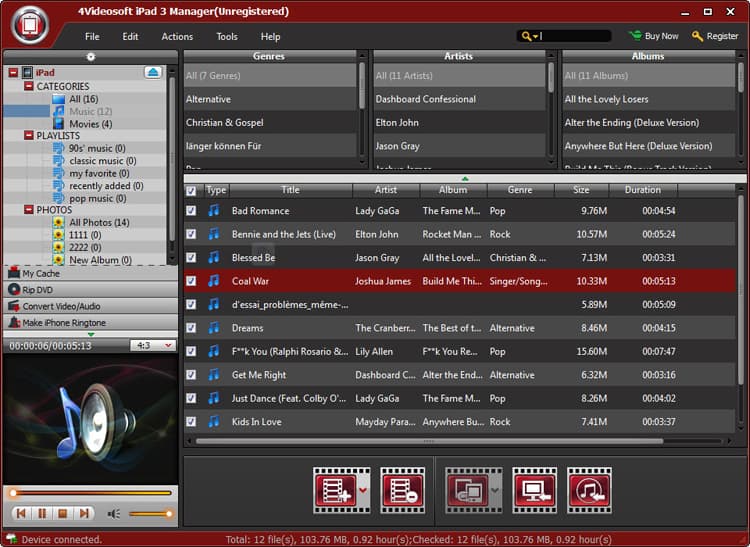Collapse the PLAYLISTS node
Screen dimensions: 750x547
(29, 135)
